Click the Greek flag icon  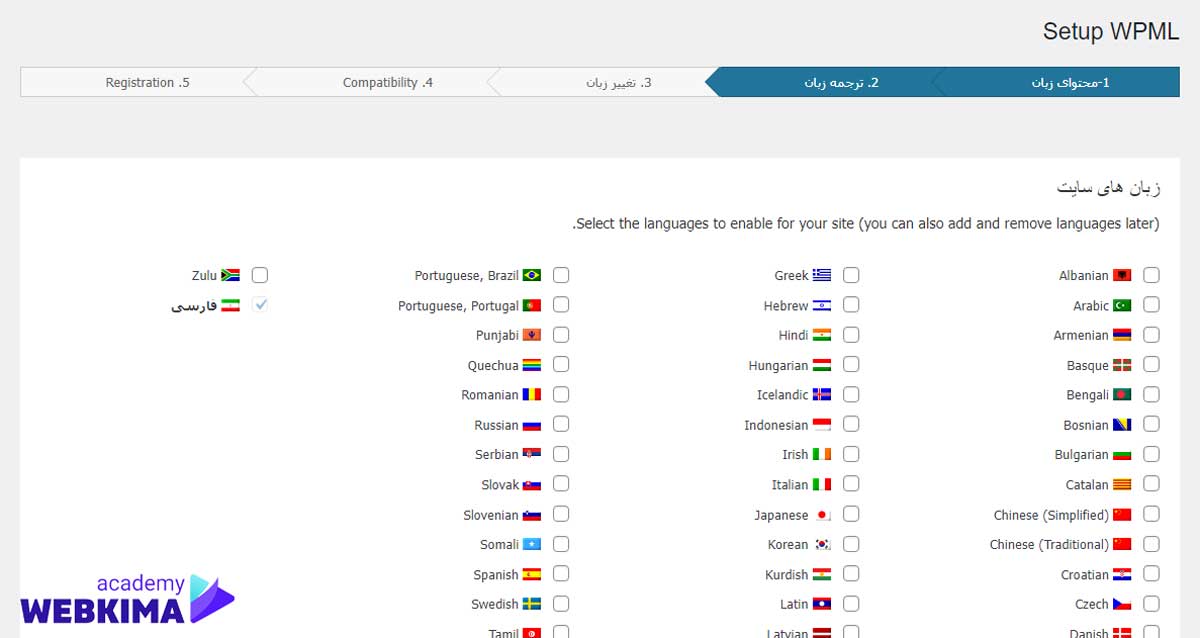822,275
